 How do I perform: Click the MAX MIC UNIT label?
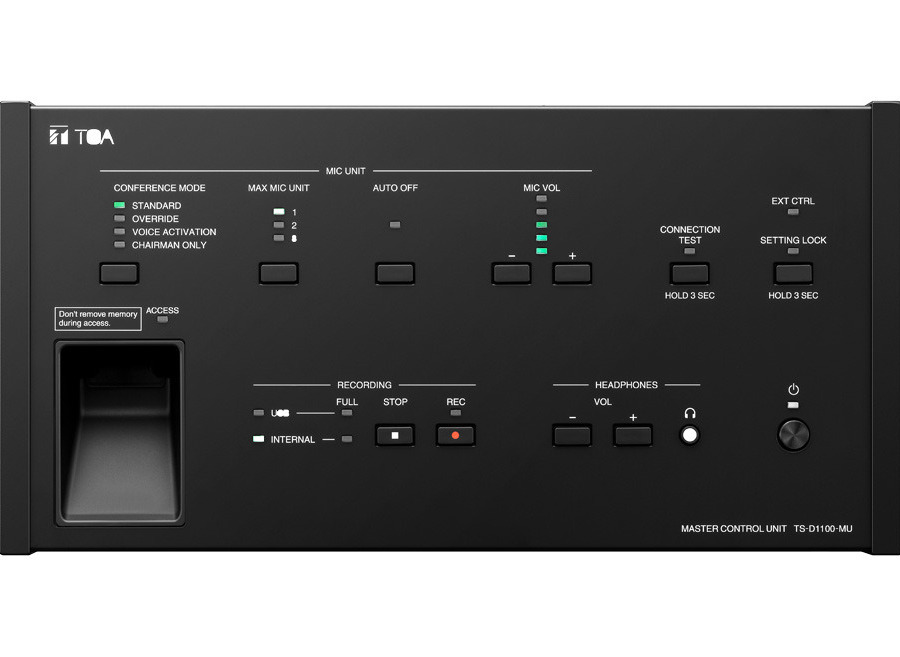point(278,188)
